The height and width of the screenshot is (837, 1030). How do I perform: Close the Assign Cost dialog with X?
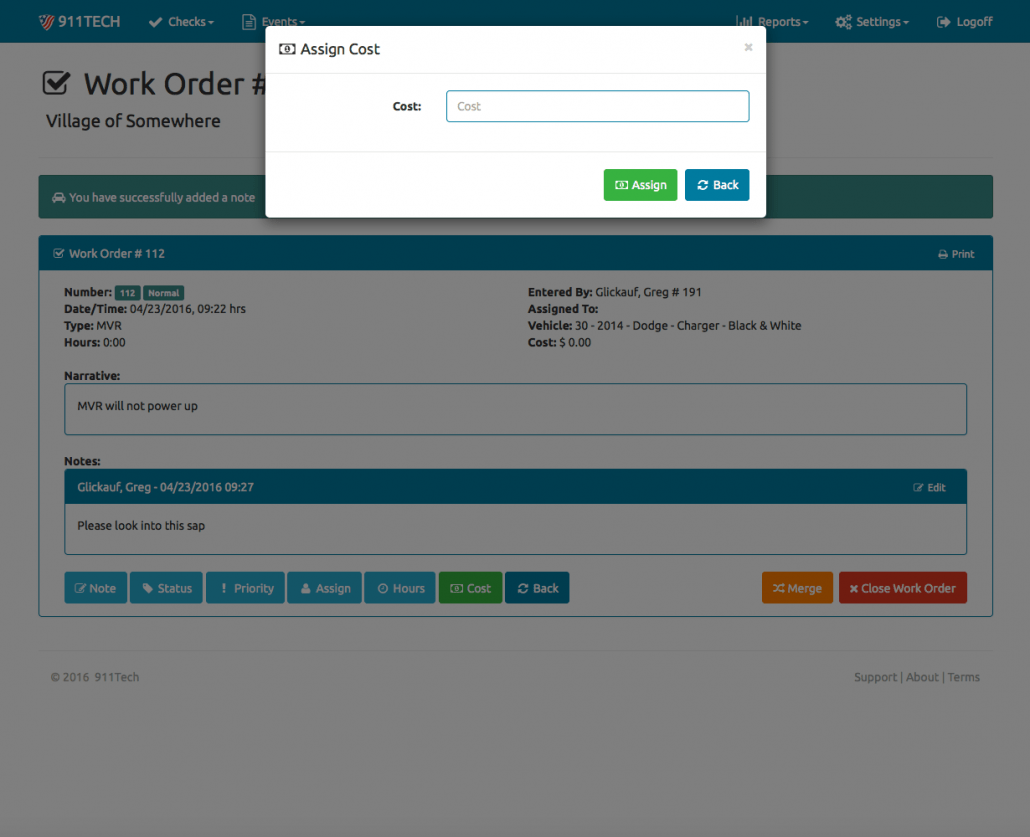click(748, 47)
